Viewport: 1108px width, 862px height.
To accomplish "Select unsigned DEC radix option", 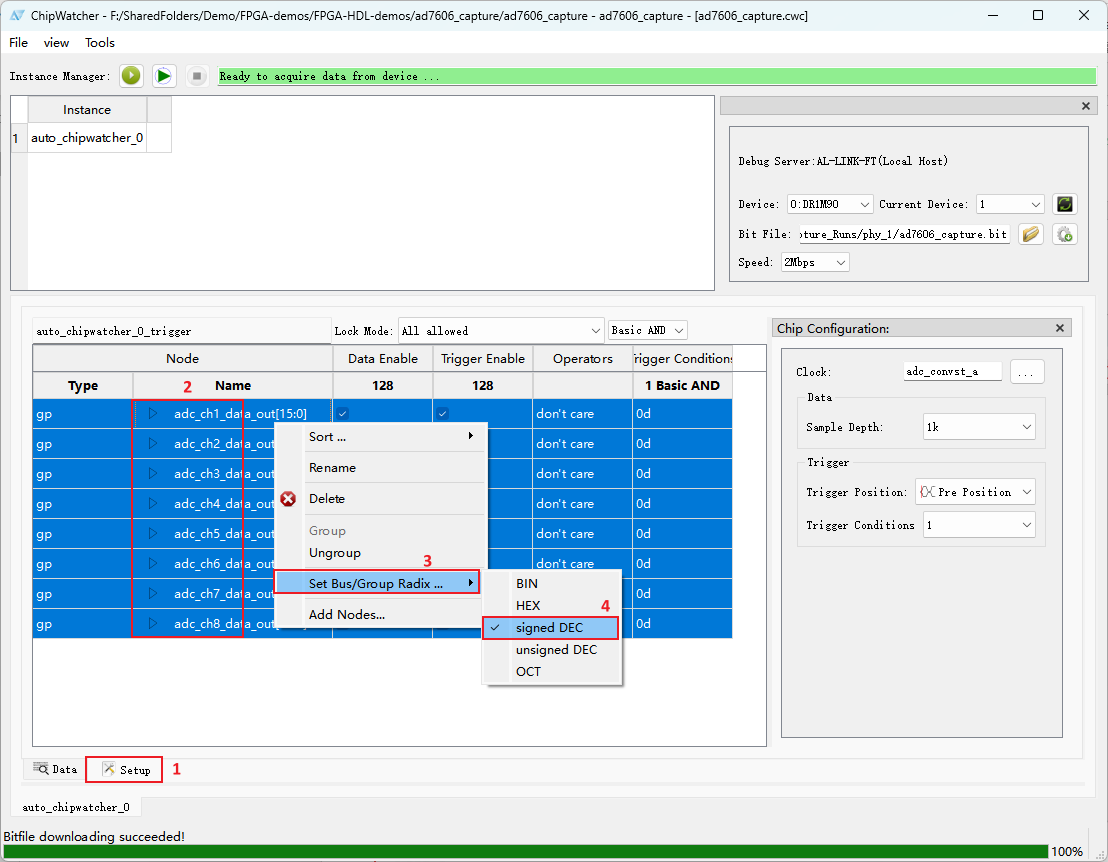I will (x=551, y=650).
